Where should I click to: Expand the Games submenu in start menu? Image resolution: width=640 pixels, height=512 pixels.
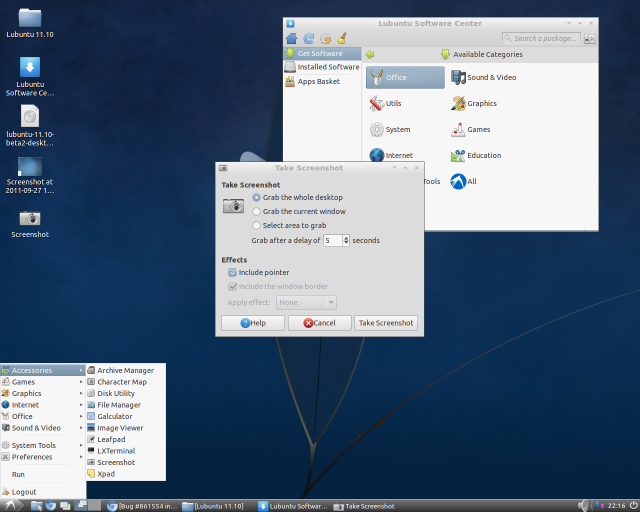click(43, 382)
